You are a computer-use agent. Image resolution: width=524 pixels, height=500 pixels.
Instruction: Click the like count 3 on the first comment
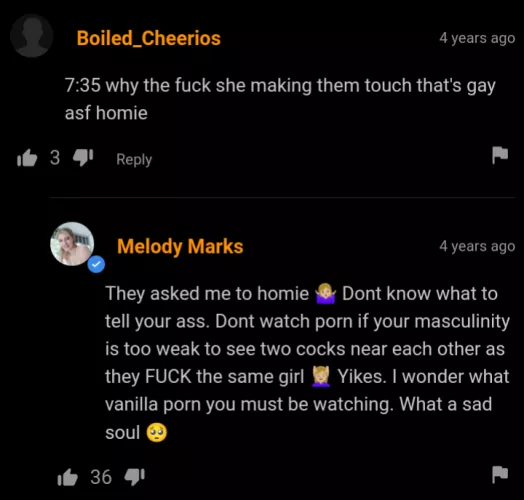tap(55, 157)
